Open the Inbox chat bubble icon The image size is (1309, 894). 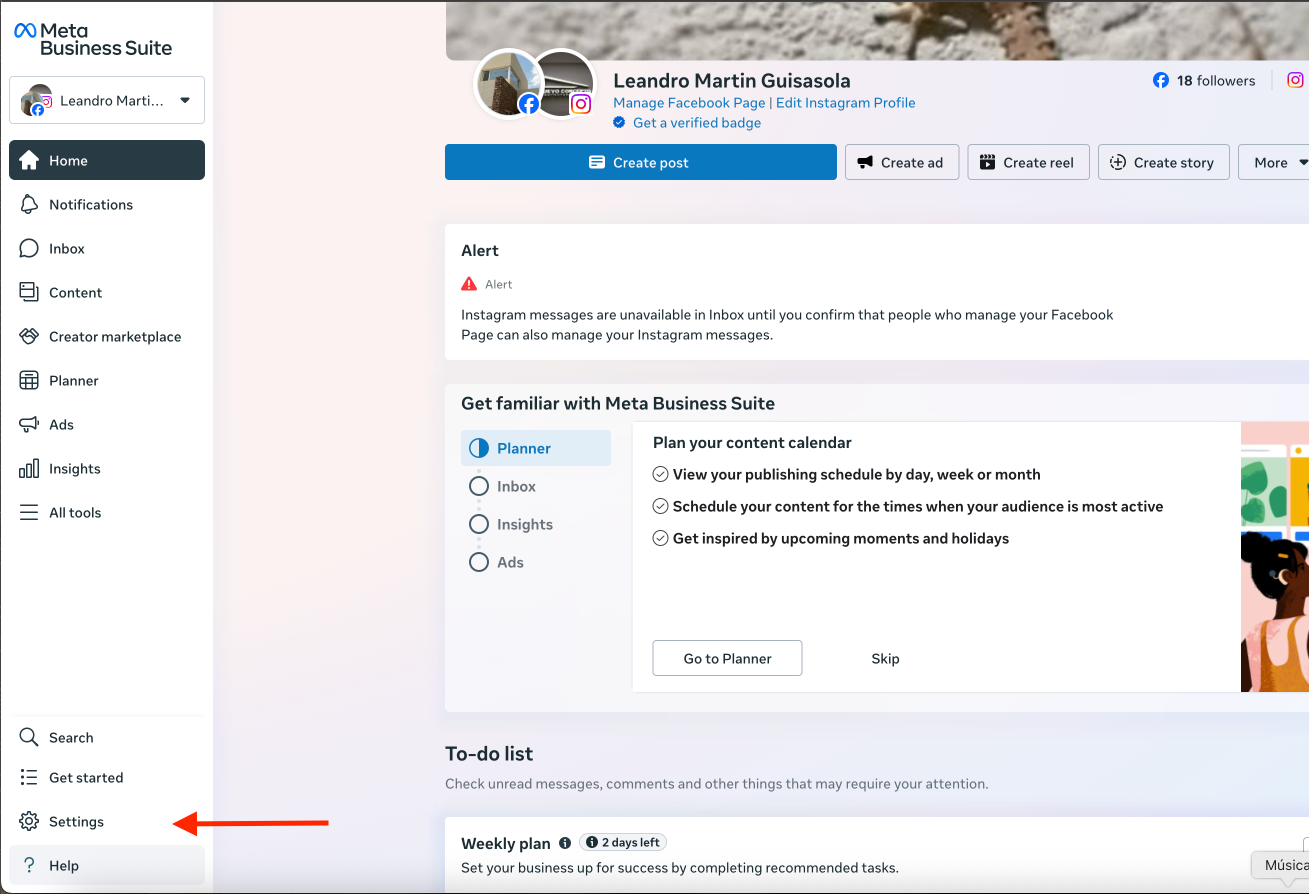29,248
